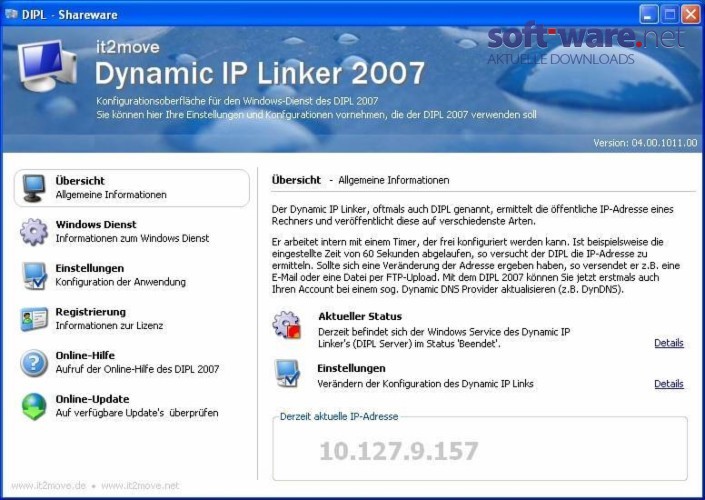Click the ID card icon for Registrierung
The image size is (705, 500).
34,319
